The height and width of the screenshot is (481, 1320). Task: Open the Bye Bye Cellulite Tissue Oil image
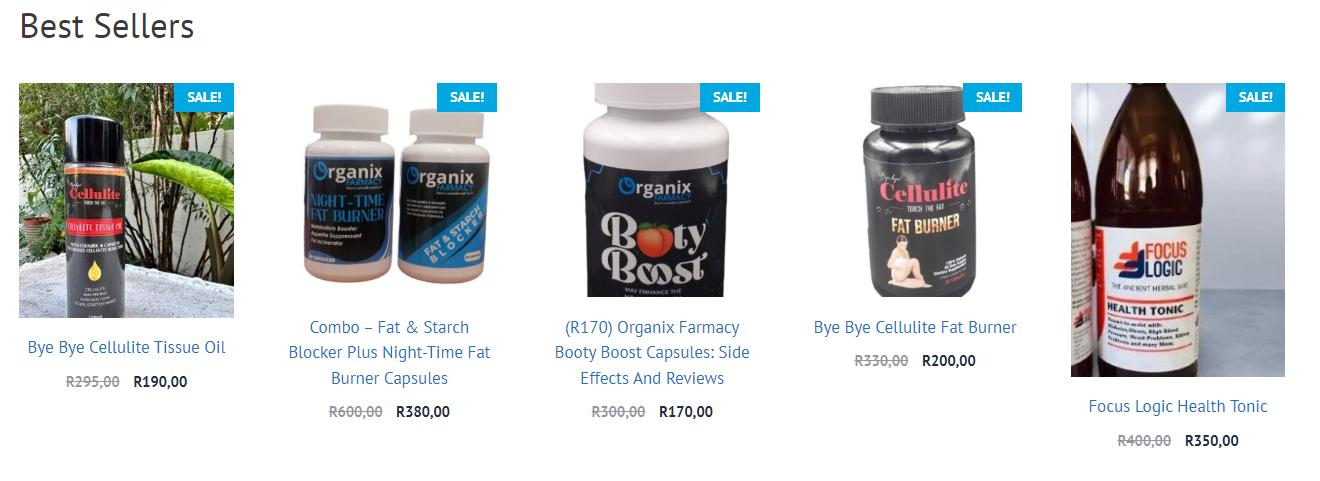click(126, 200)
